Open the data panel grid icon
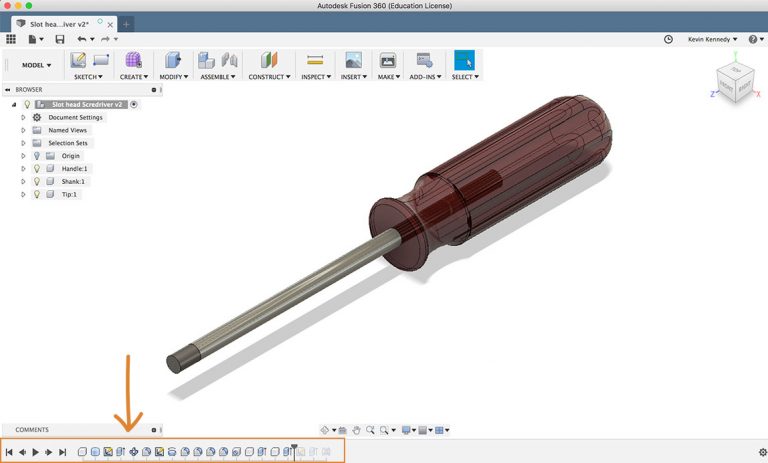Image resolution: width=768 pixels, height=463 pixels. click(x=11, y=39)
